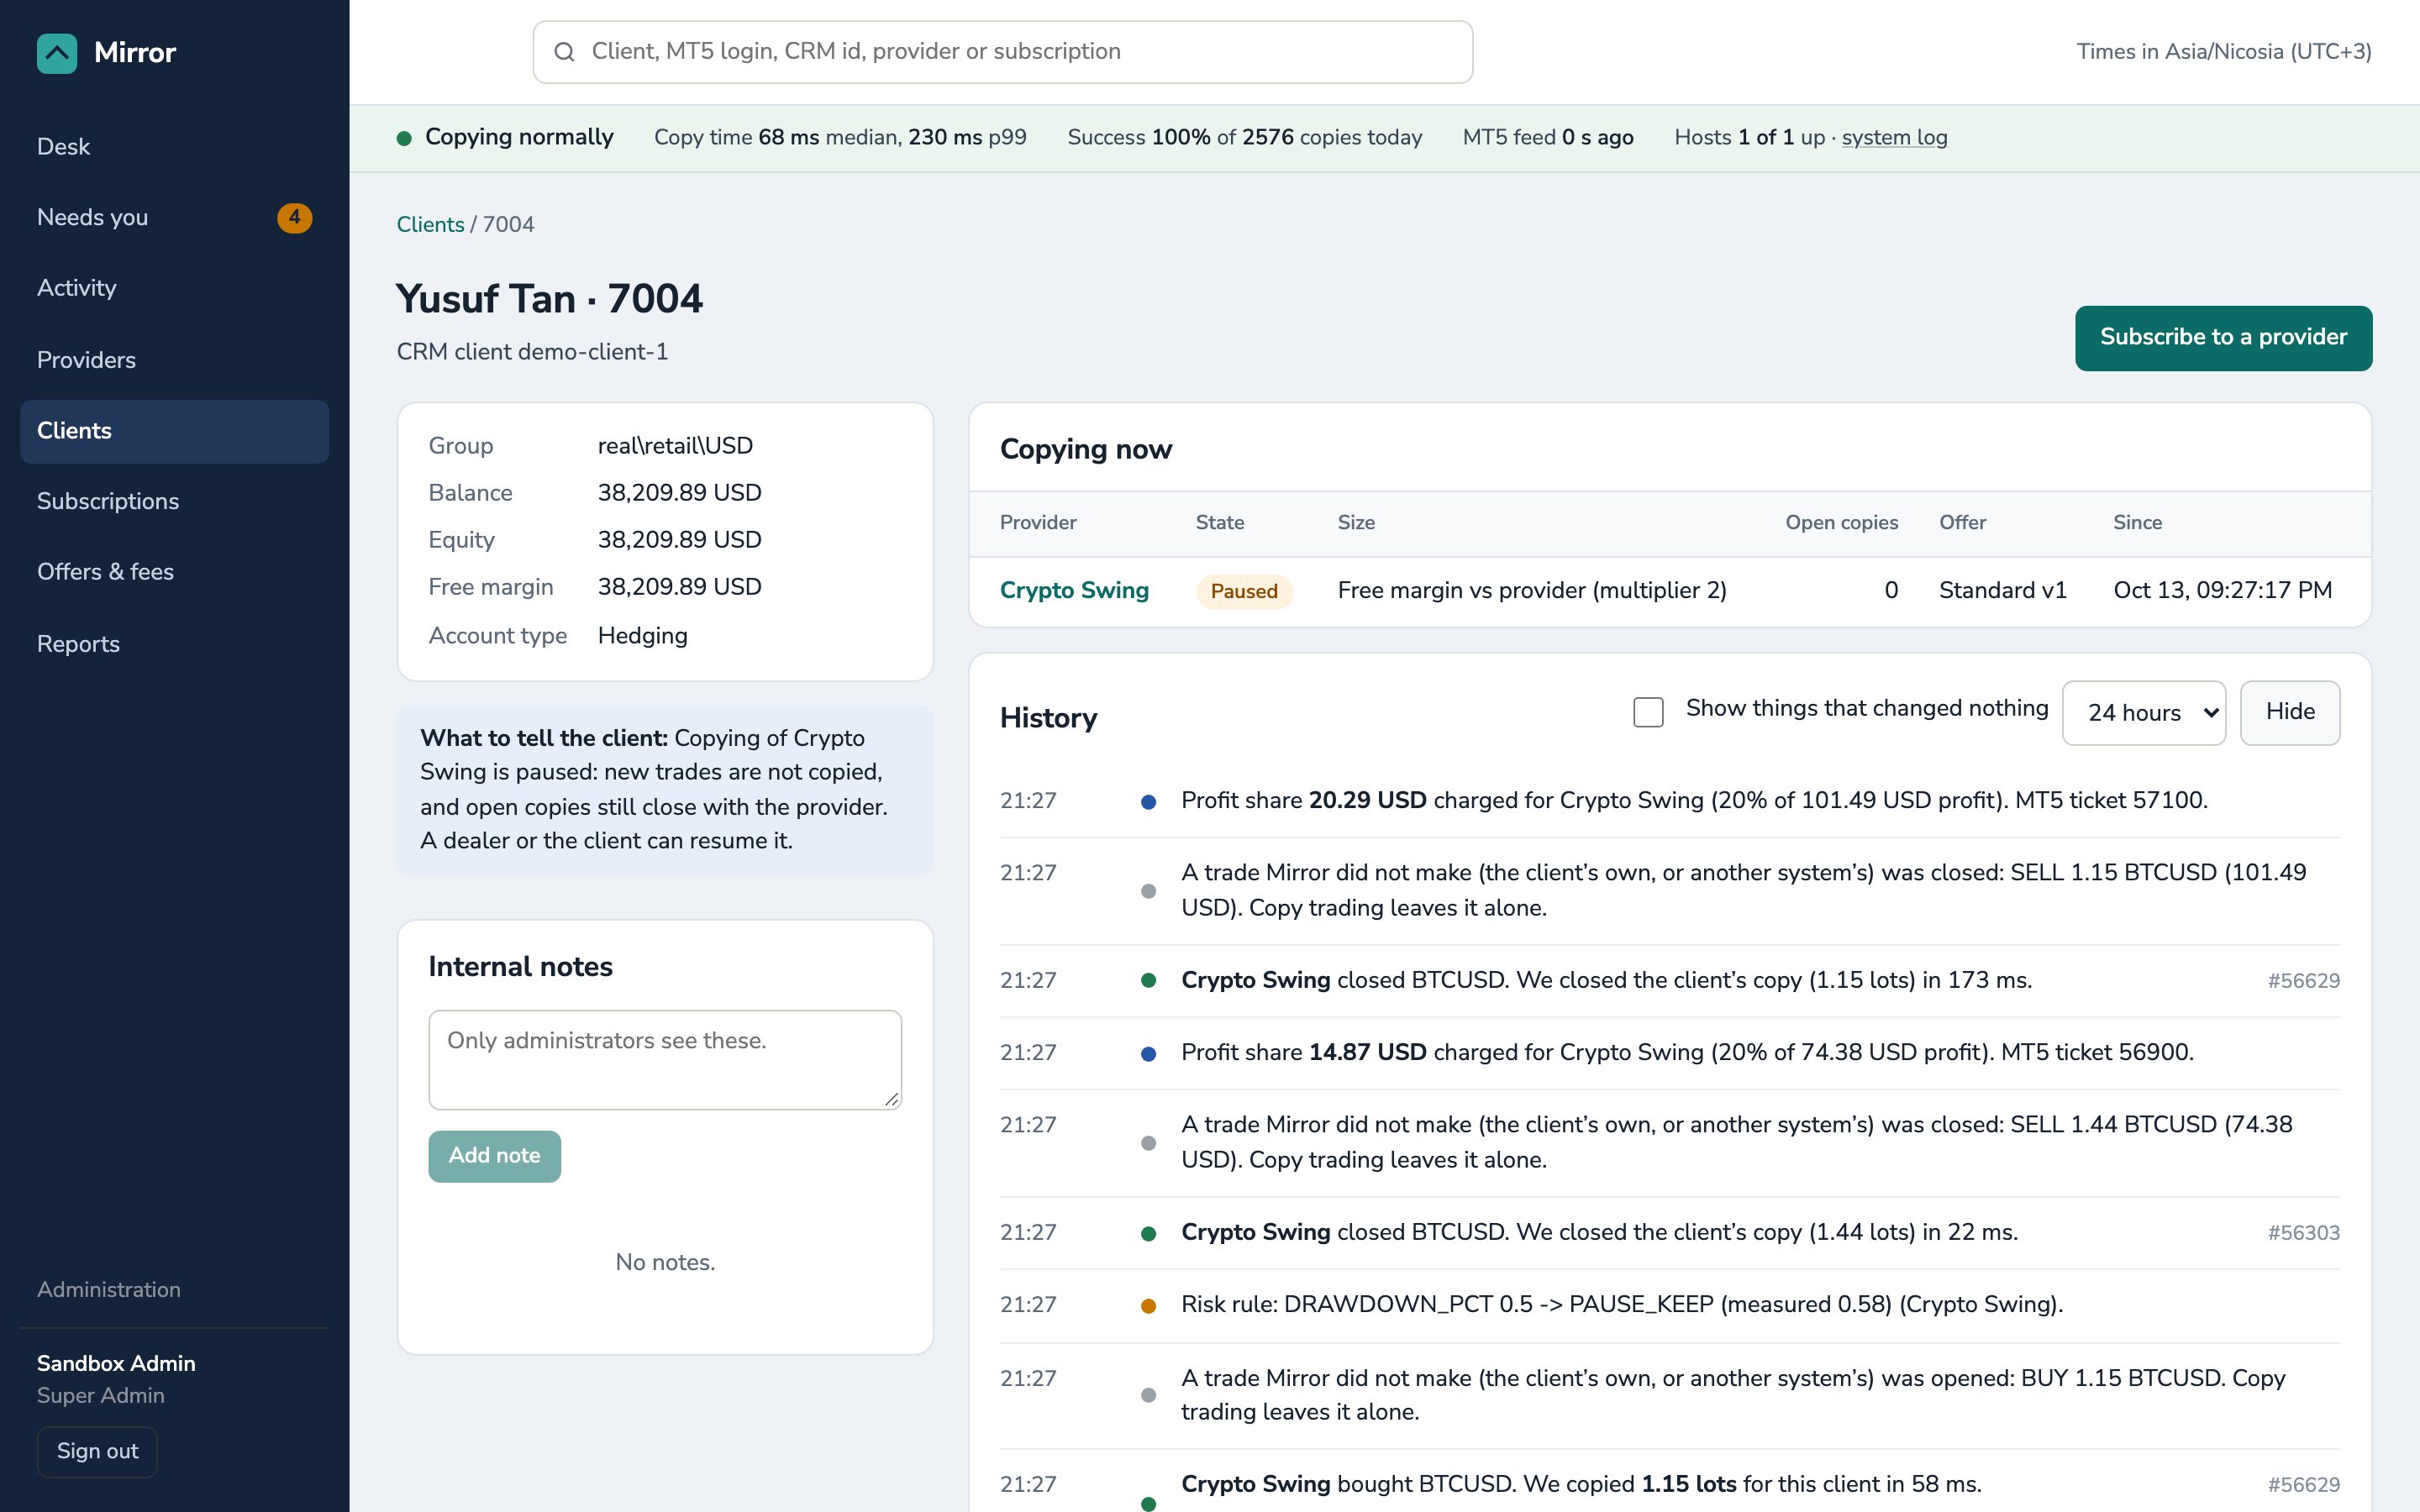
Task: Click the Group value real\retail\USD
Action: pyautogui.click(x=675, y=446)
